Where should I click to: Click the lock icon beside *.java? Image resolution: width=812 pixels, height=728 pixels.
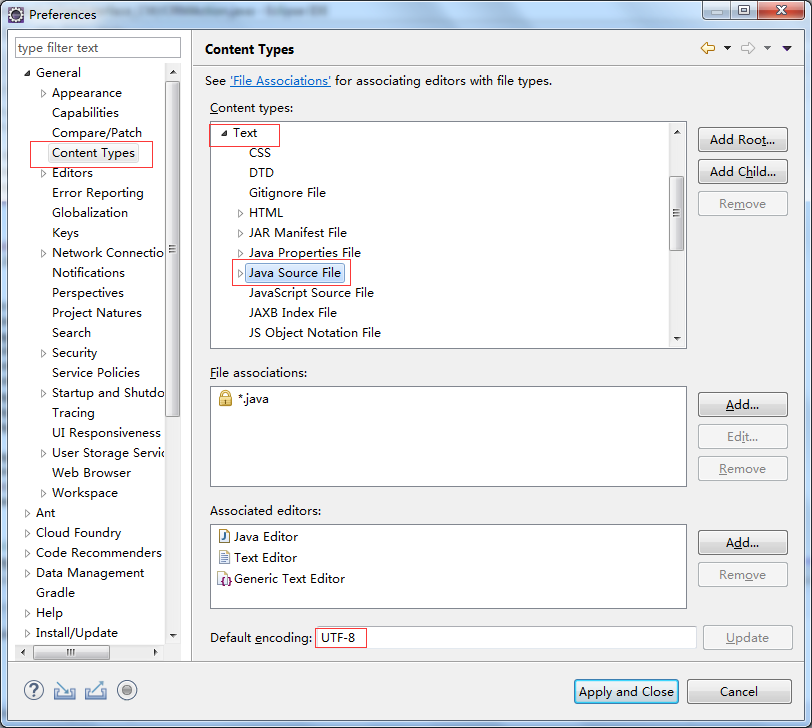[225, 398]
